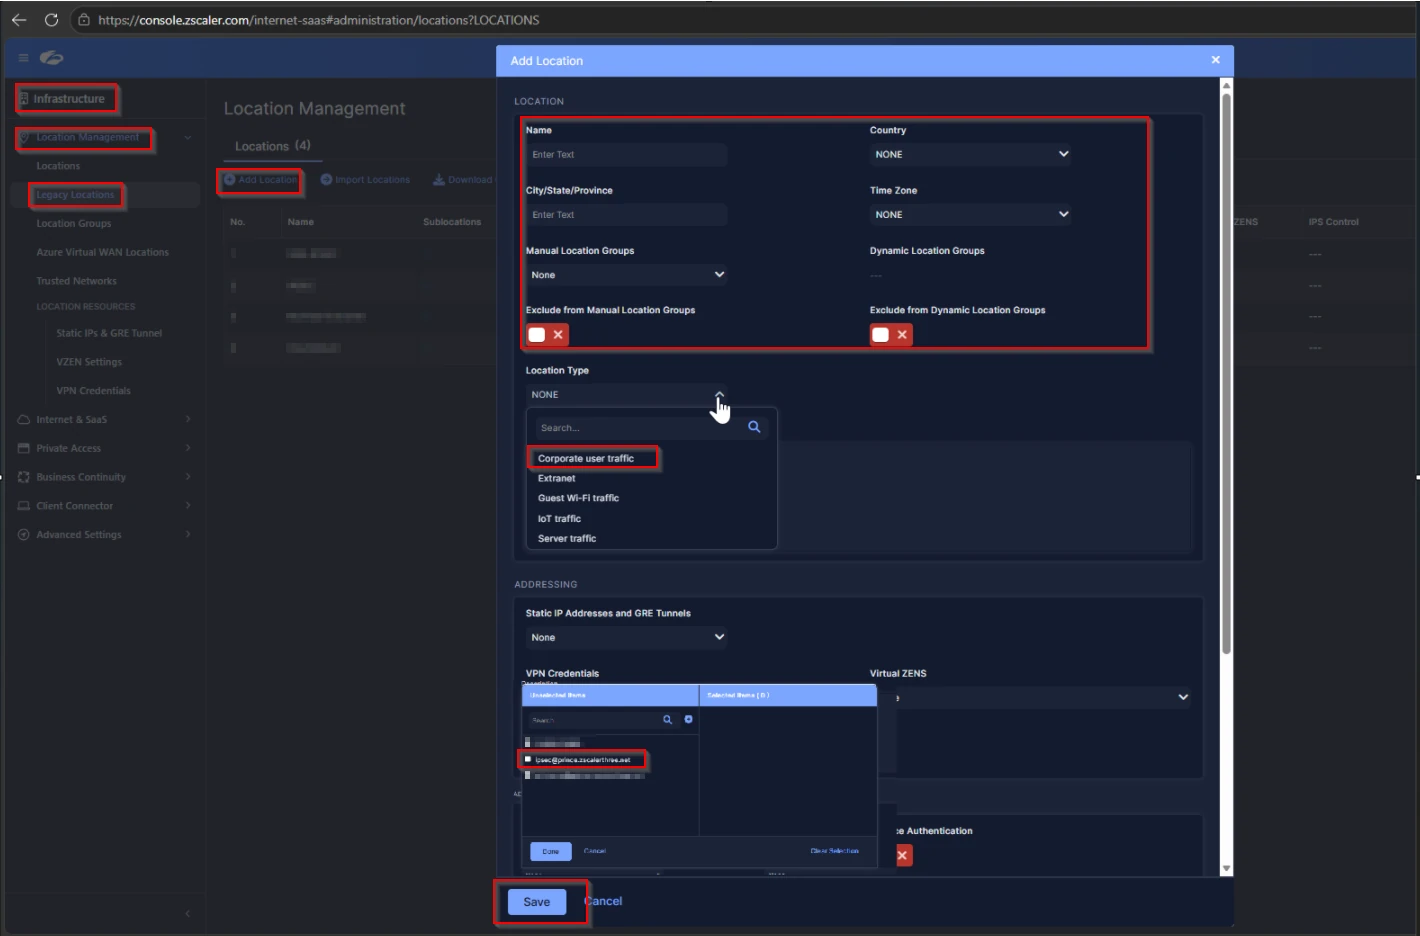The width and height of the screenshot is (1420, 936).
Task: Open Legacy Locations in the sidebar
Action: [x=75, y=195]
